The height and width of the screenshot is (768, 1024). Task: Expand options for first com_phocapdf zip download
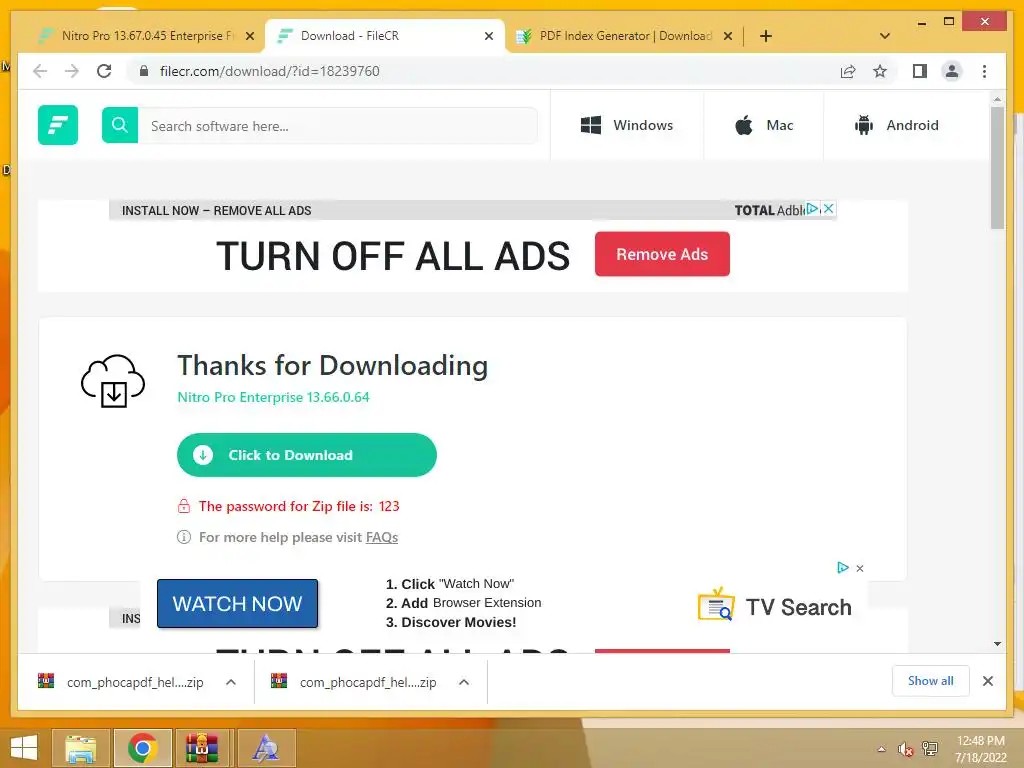[x=231, y=682]
